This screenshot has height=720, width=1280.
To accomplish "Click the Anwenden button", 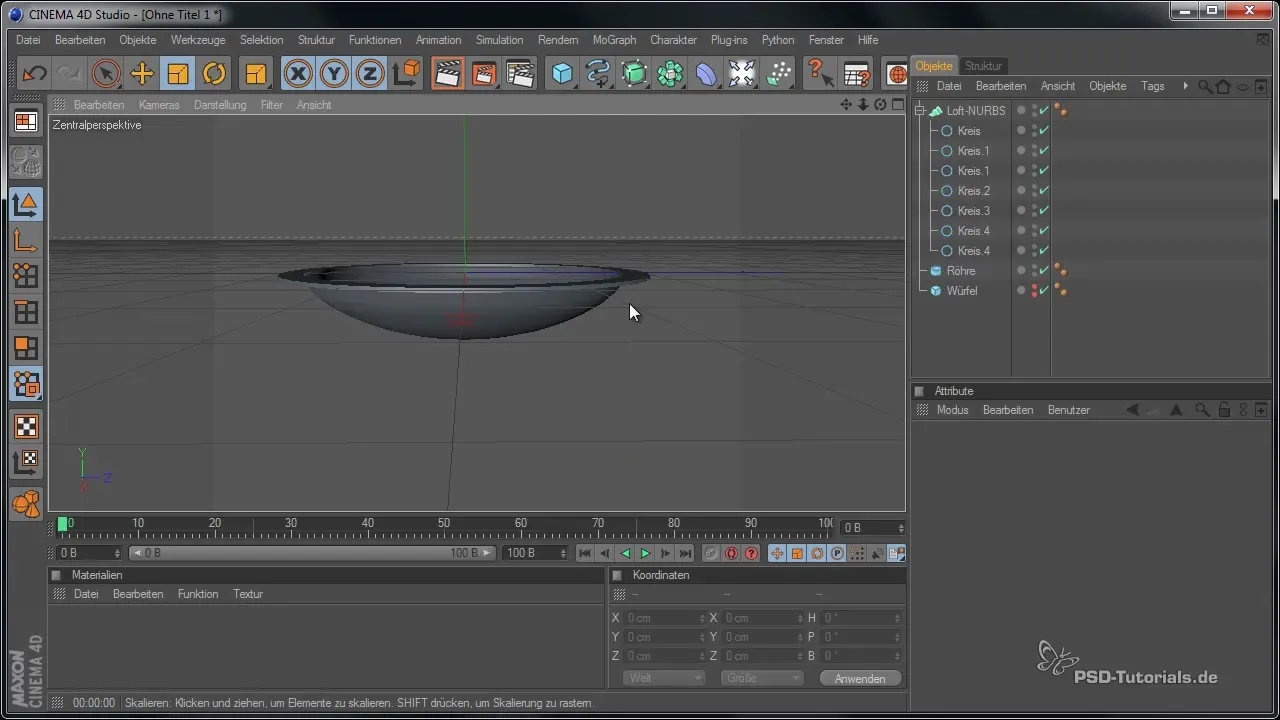I will pos(860,678).
